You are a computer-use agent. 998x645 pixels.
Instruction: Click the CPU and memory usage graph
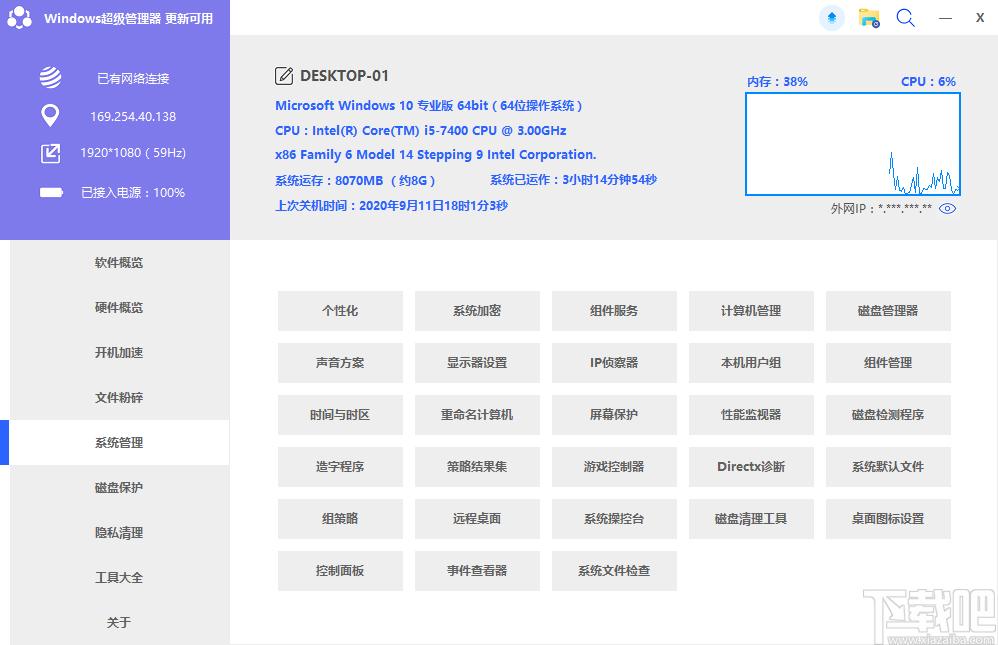click(x=853, y=144)
